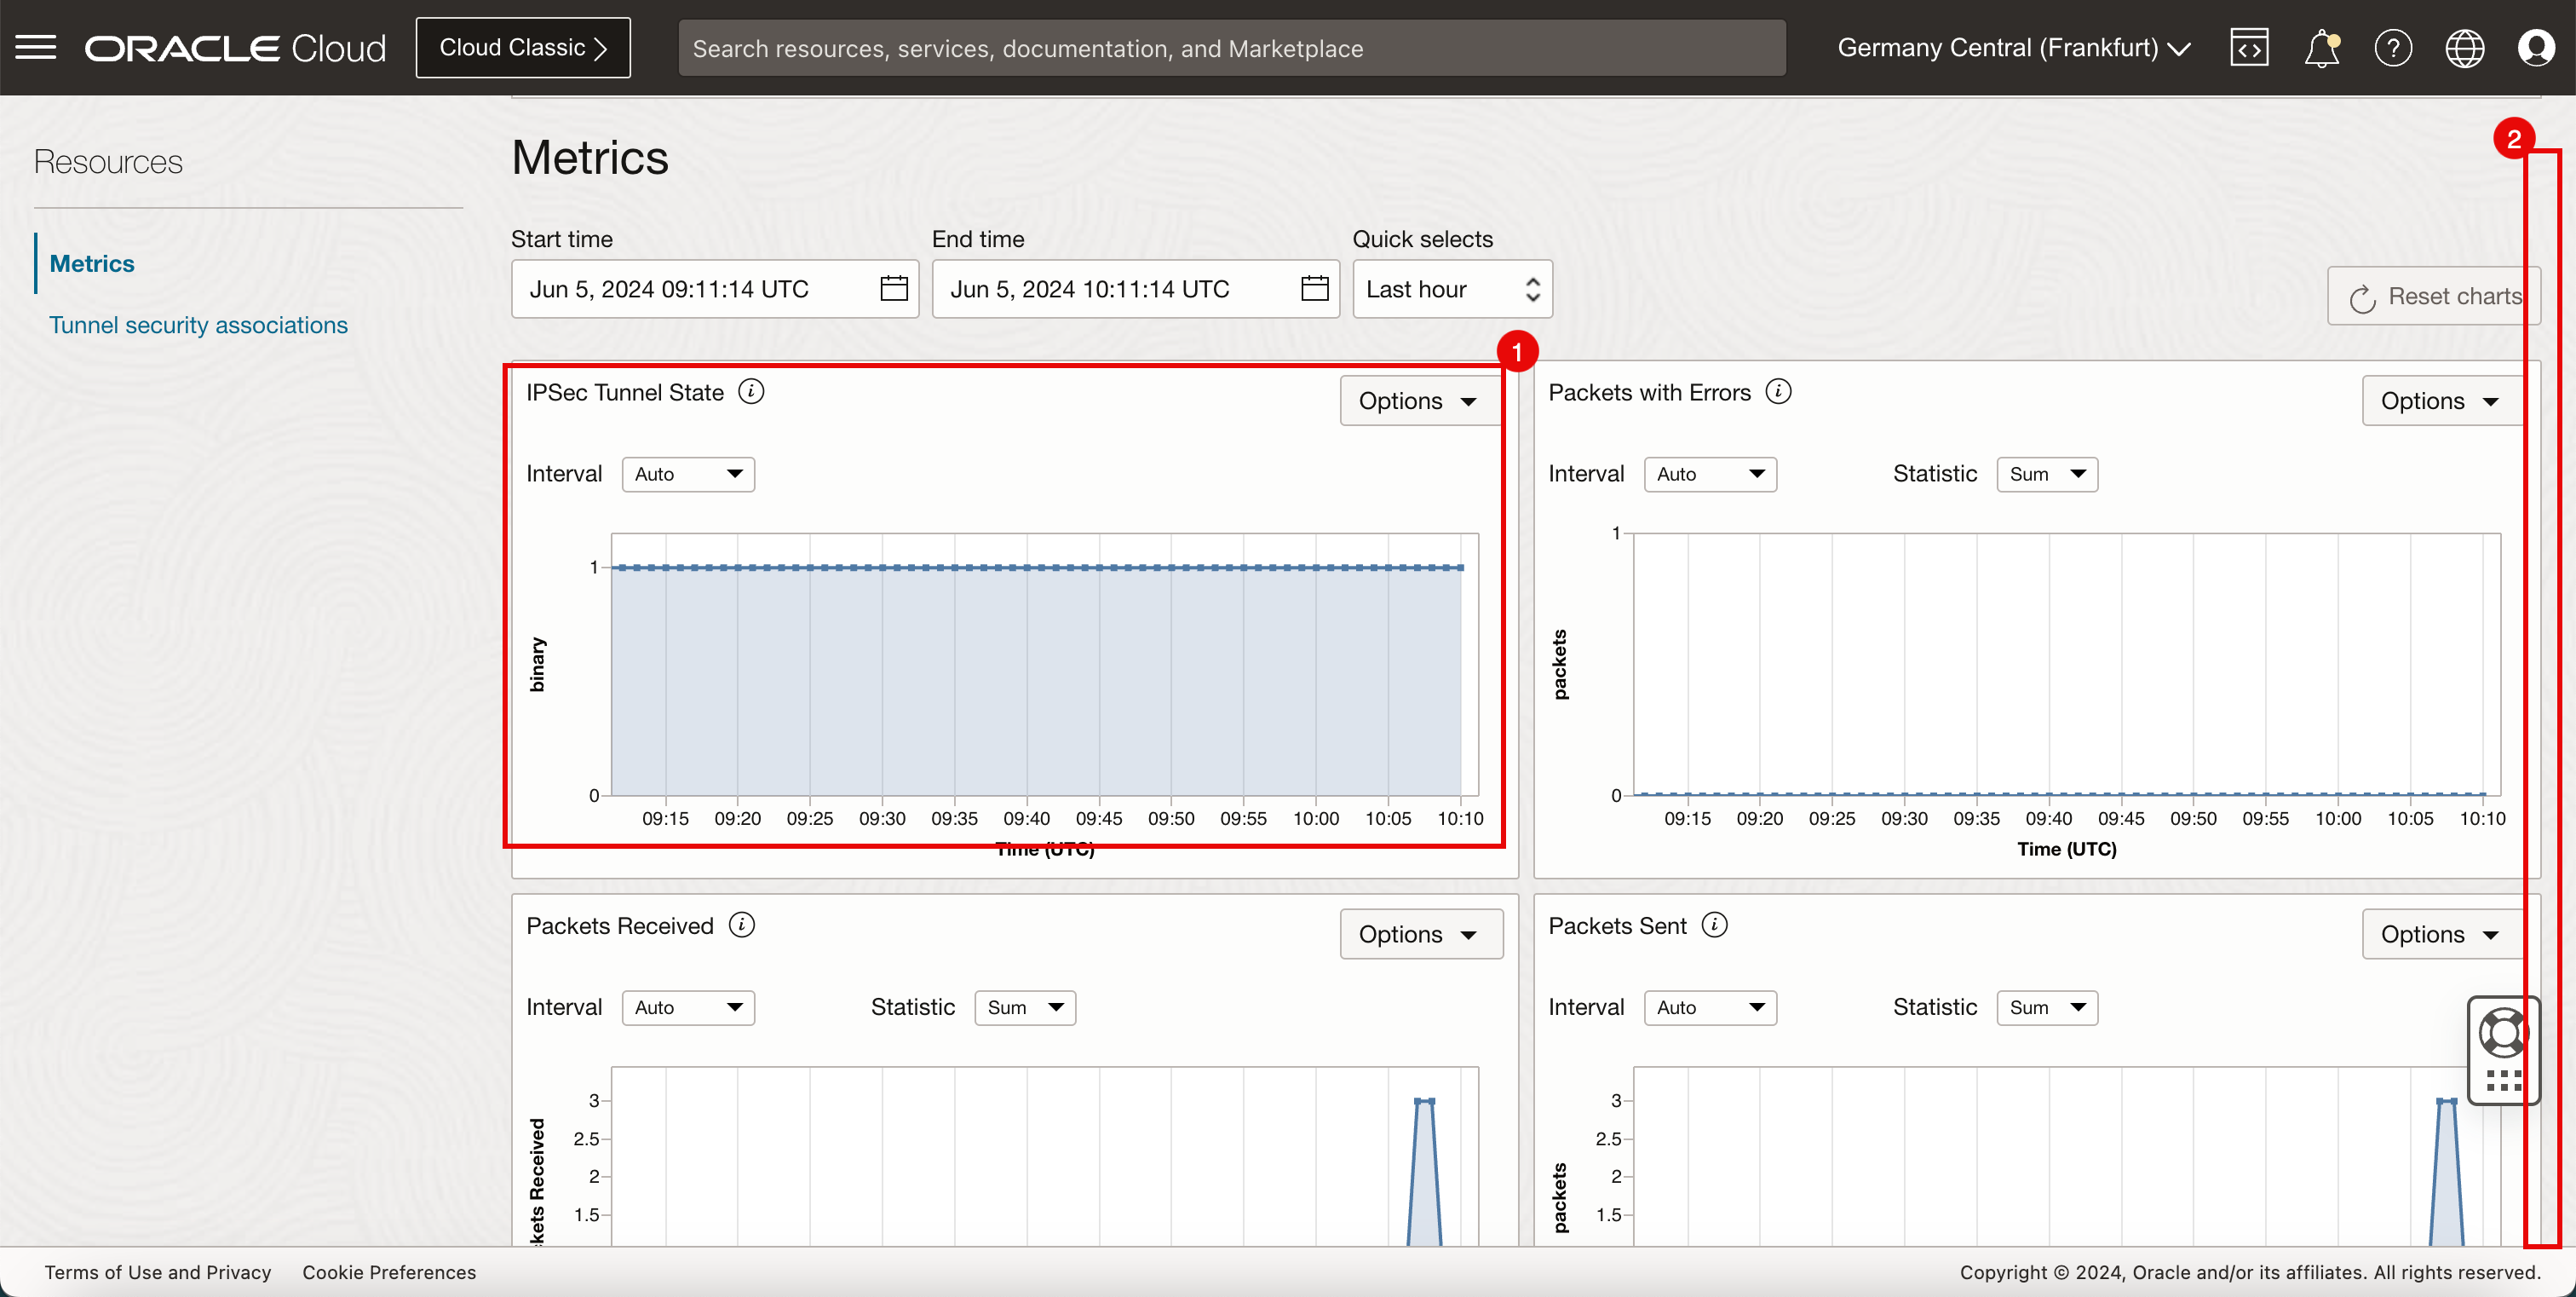Open the floating support lifebuoy widget
The image size is (2576, 1297).
[2502, 1033]
